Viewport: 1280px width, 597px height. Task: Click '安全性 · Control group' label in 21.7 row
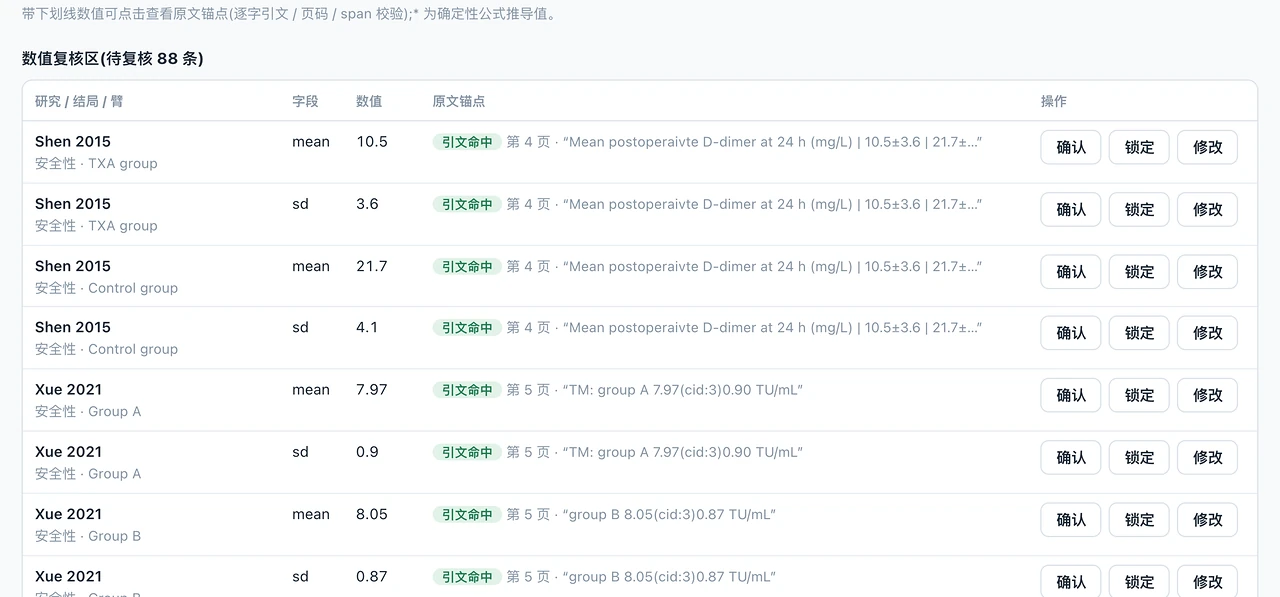[106, 287]
